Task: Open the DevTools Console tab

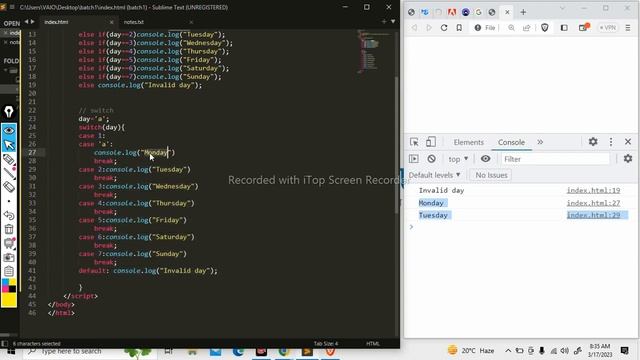Action: 511,142
